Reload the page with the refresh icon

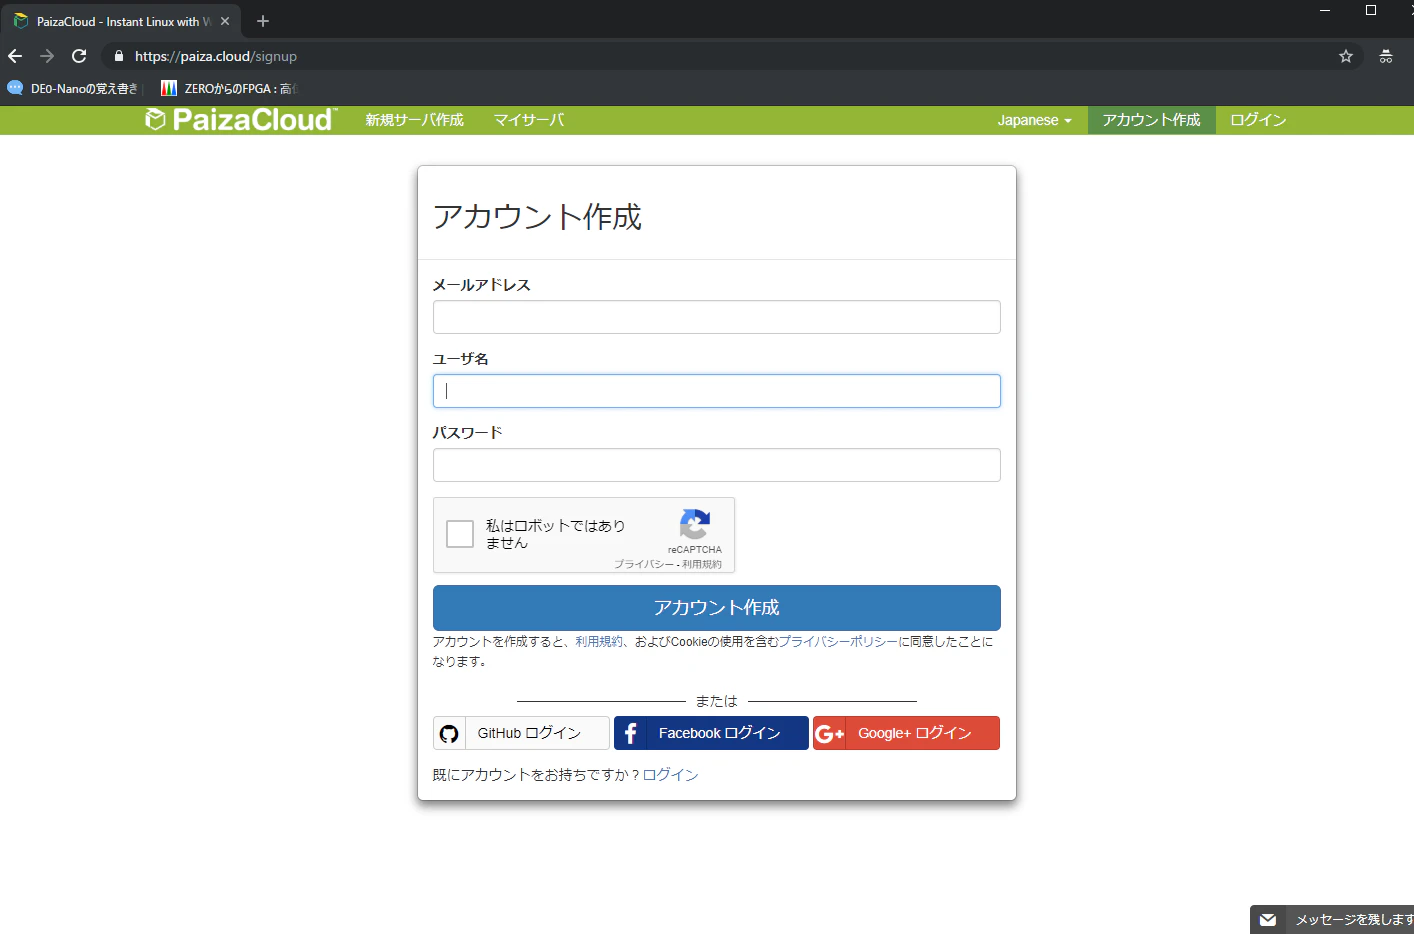79,56
